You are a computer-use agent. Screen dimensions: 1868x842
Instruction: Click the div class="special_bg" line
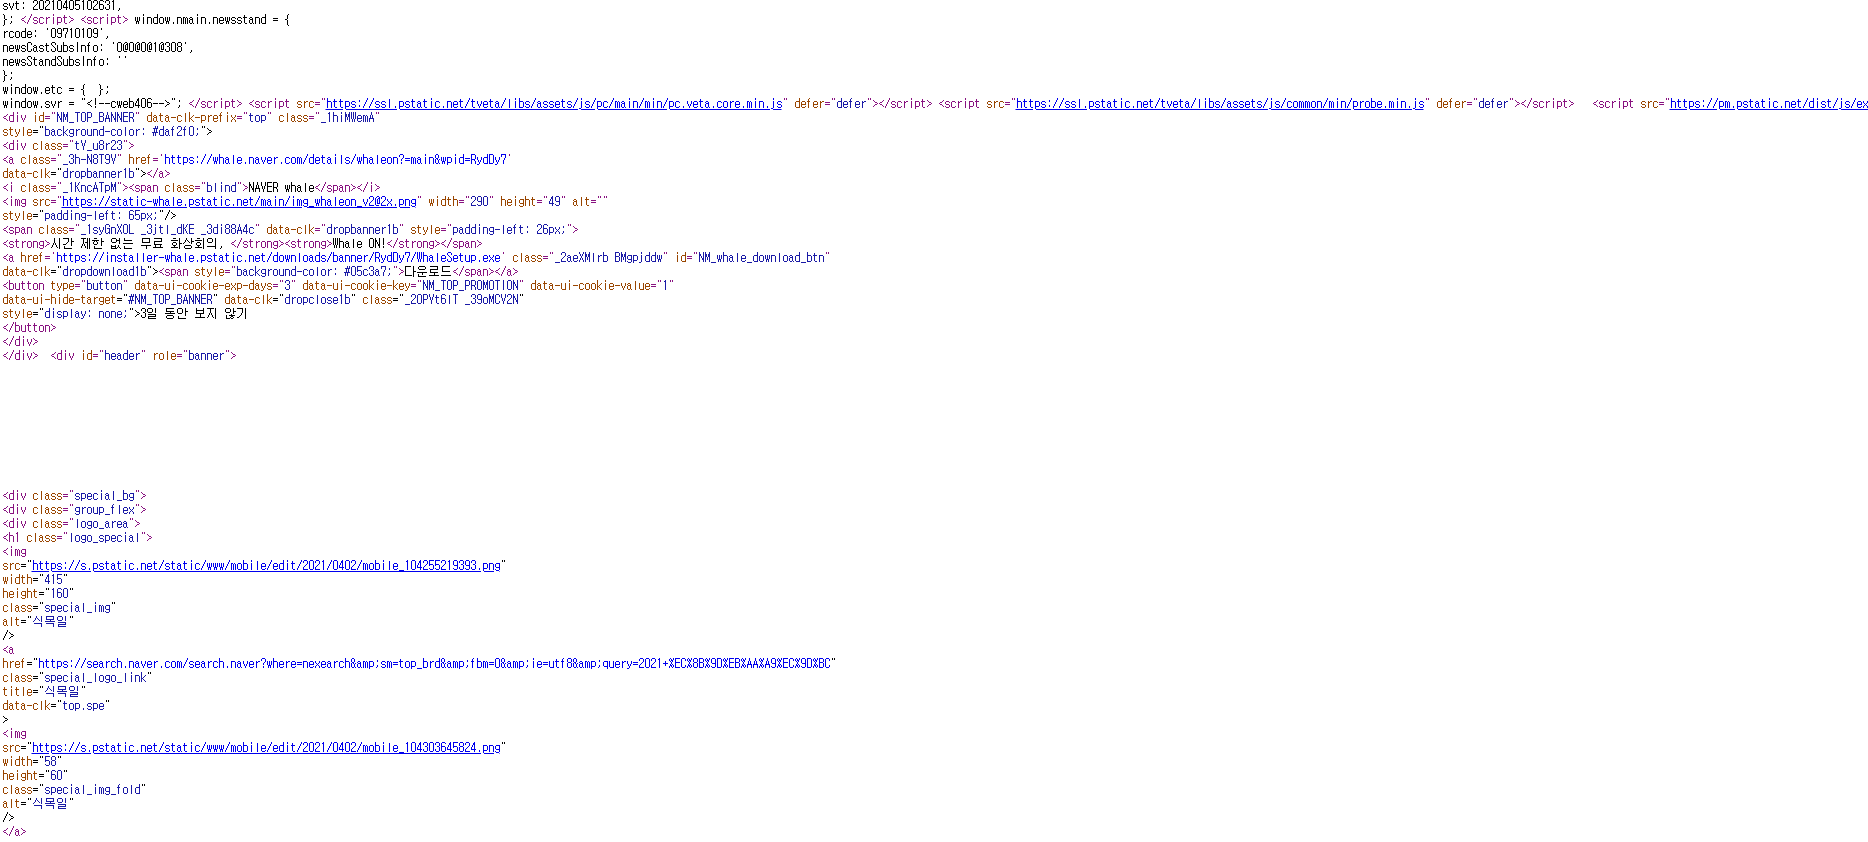(74, 496)
